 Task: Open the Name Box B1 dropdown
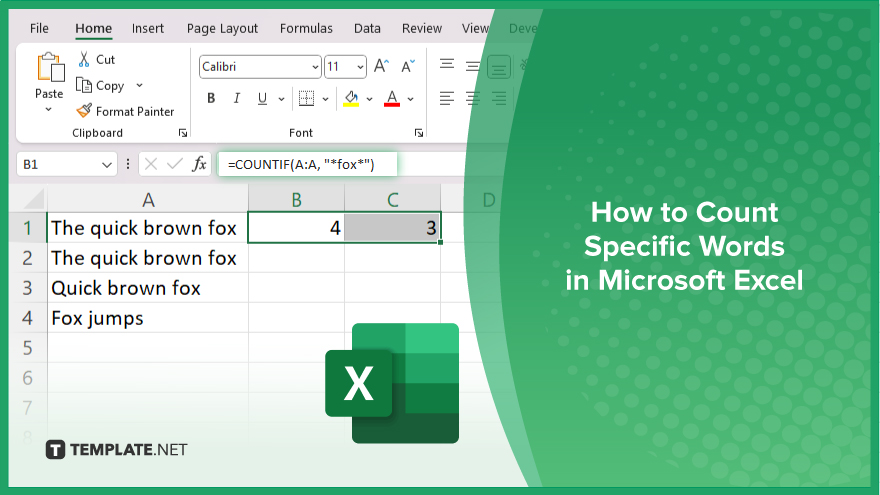click(106, 164)
